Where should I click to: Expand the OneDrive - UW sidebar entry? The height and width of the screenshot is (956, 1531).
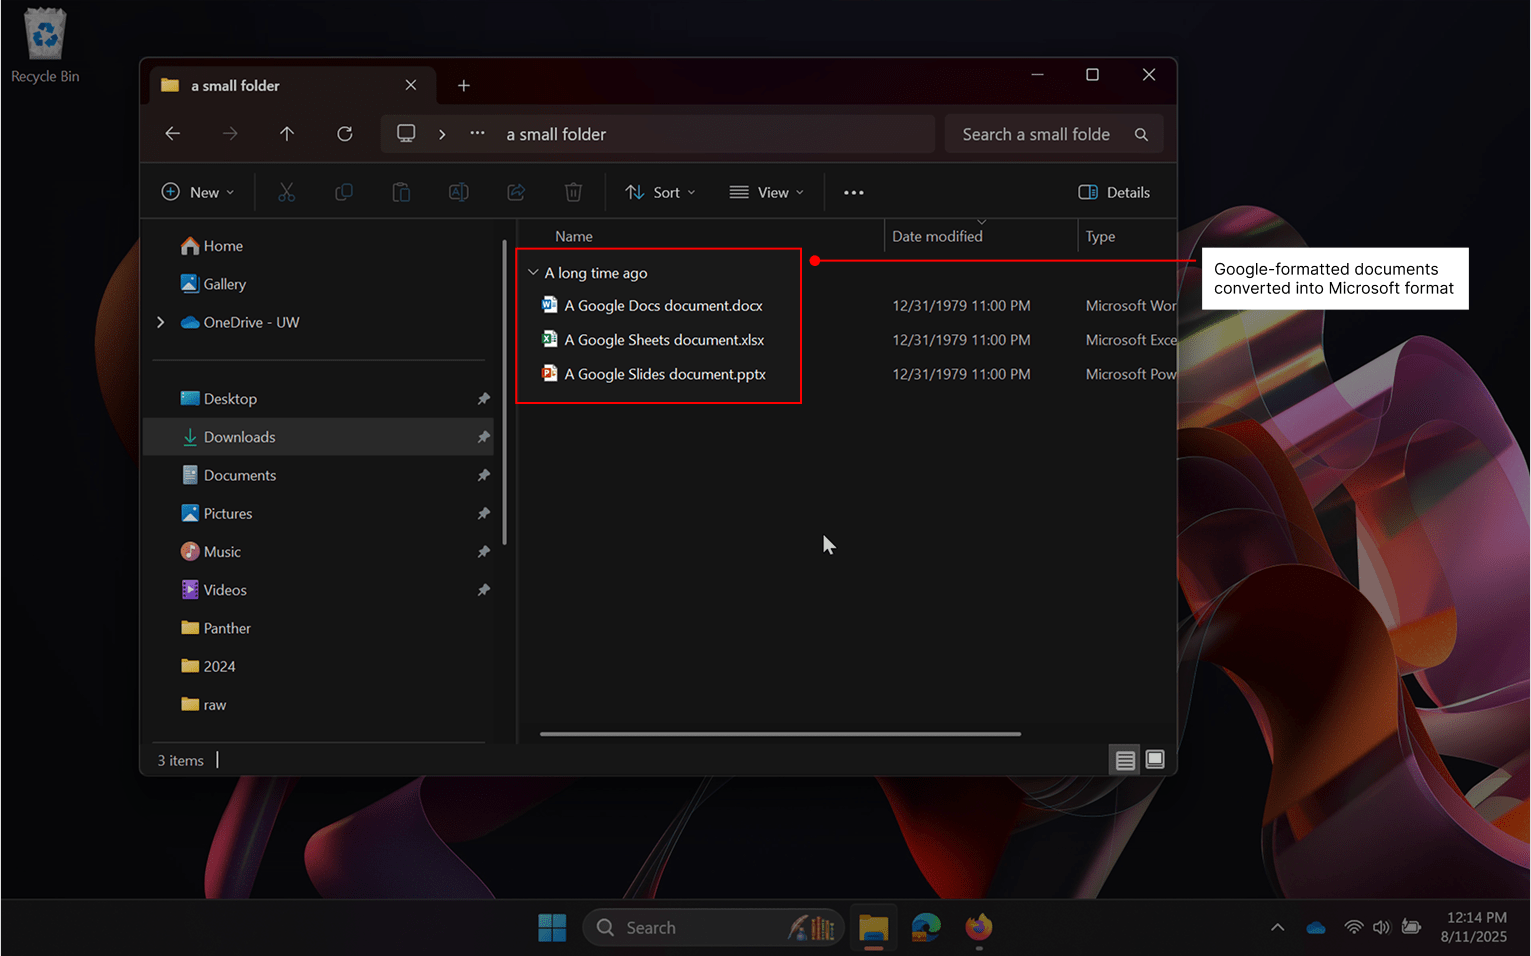click(160, 322)
